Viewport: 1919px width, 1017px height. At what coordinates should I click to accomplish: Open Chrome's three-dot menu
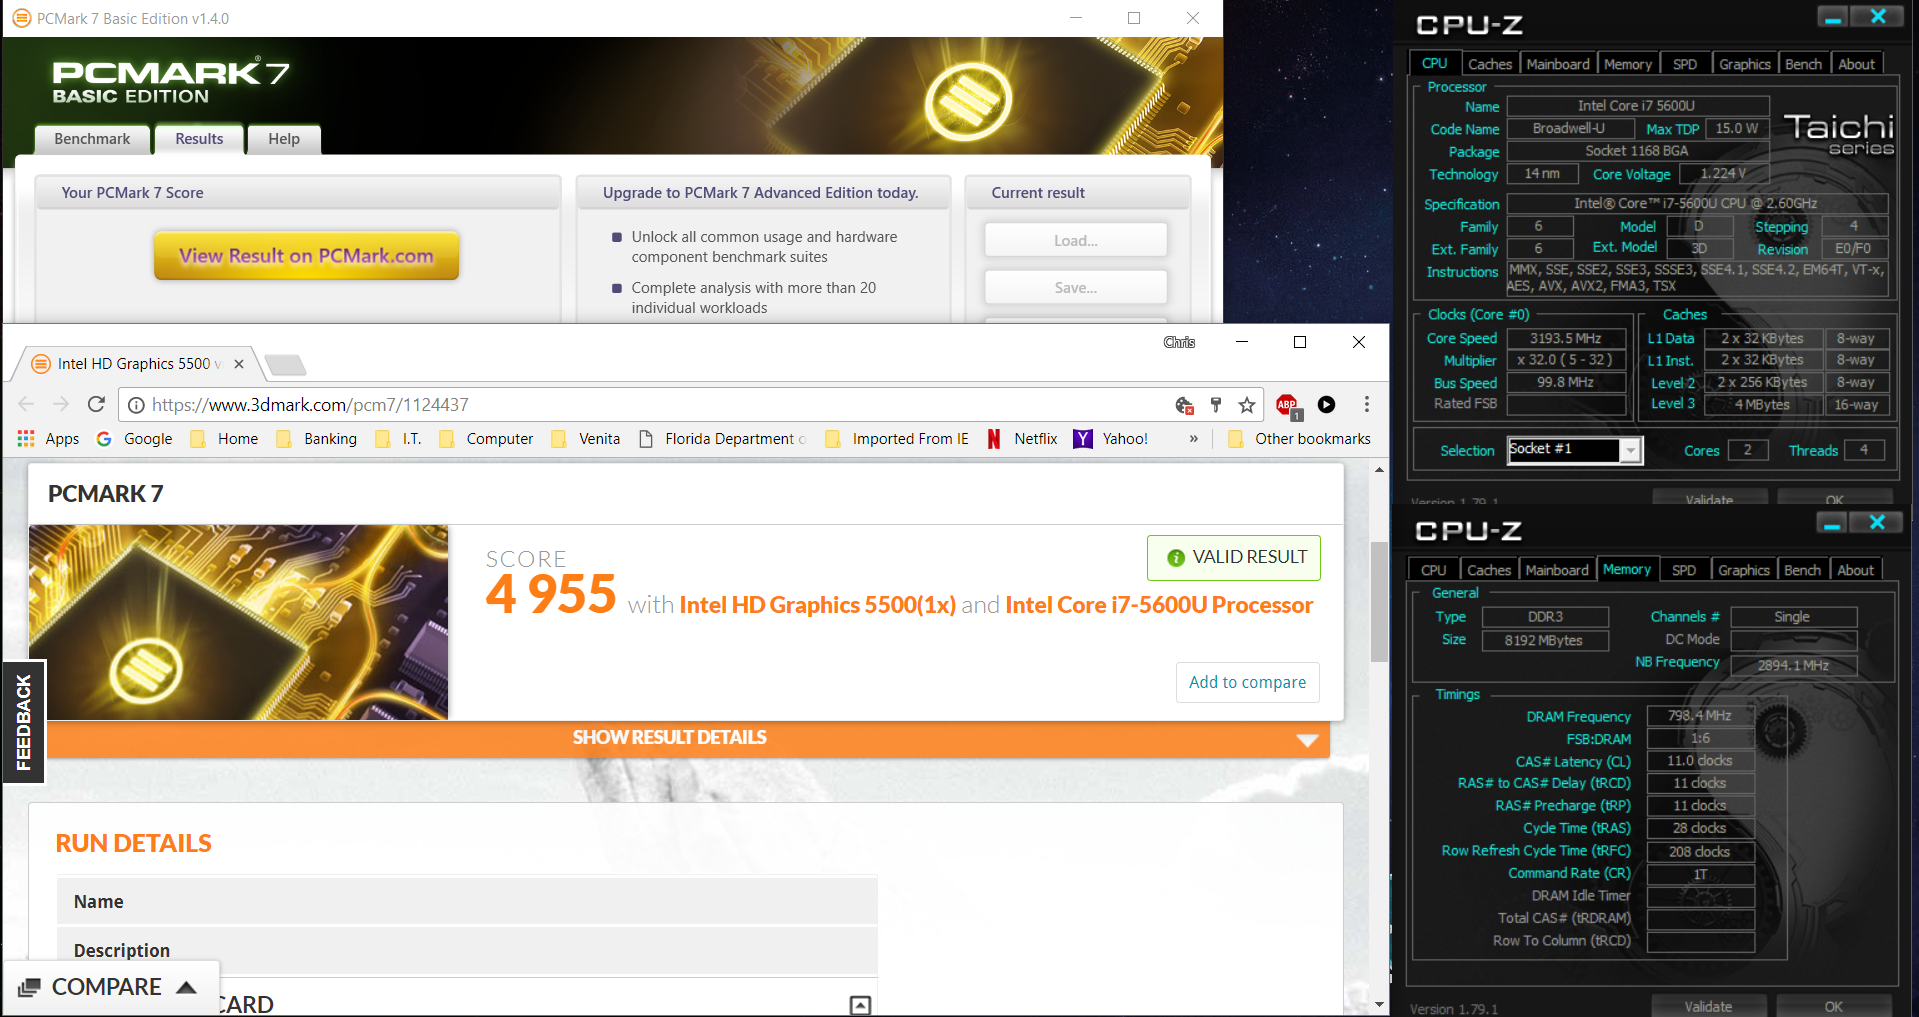pos(1367,404)
